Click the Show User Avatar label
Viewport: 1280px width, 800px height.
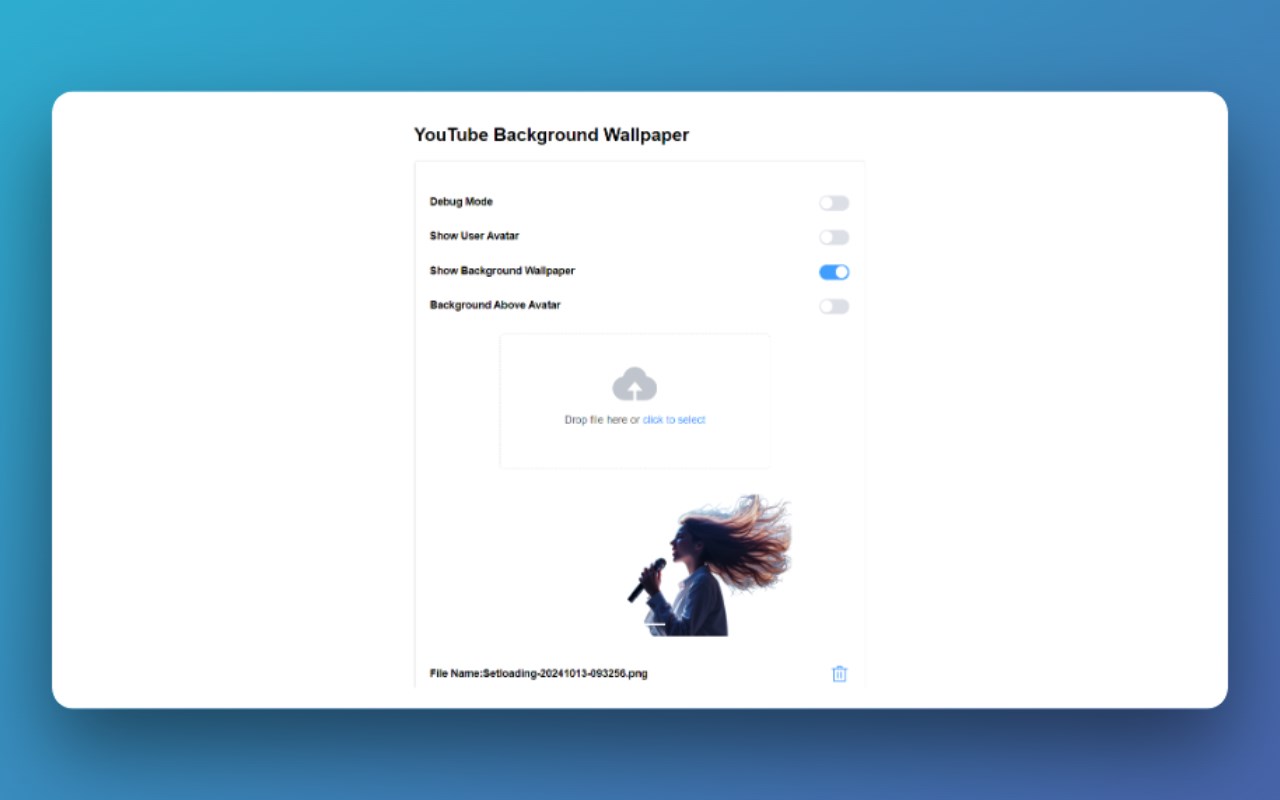pyautogui.click(x=474, y=236)
